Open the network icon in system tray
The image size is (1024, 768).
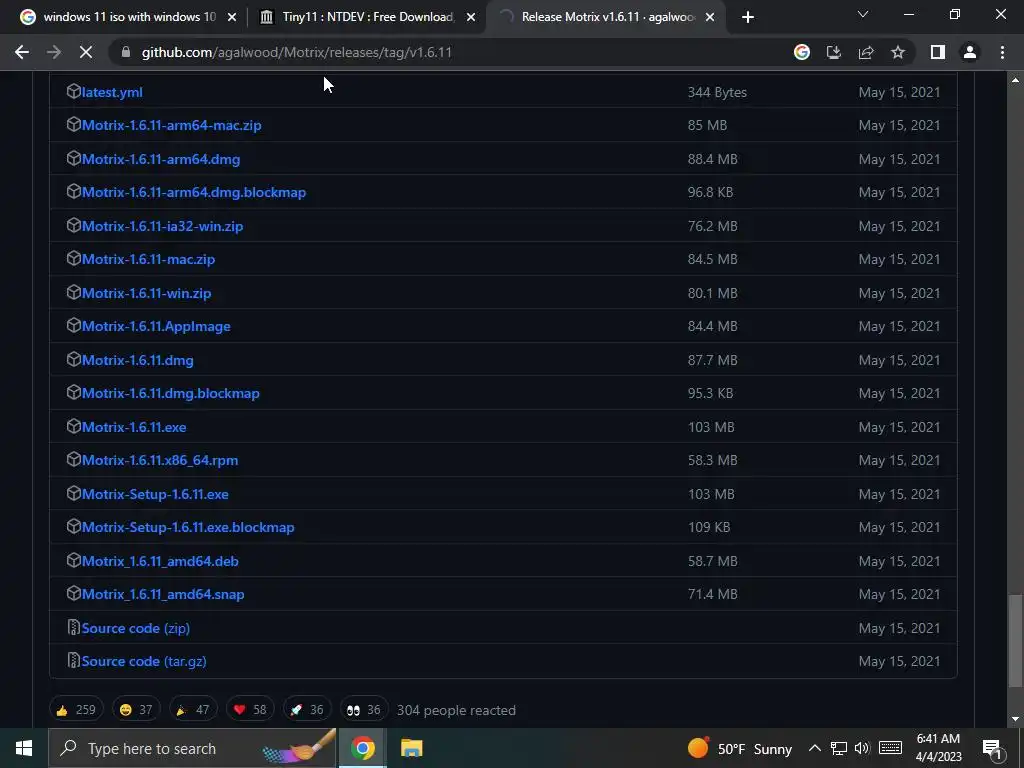[839, 748]
